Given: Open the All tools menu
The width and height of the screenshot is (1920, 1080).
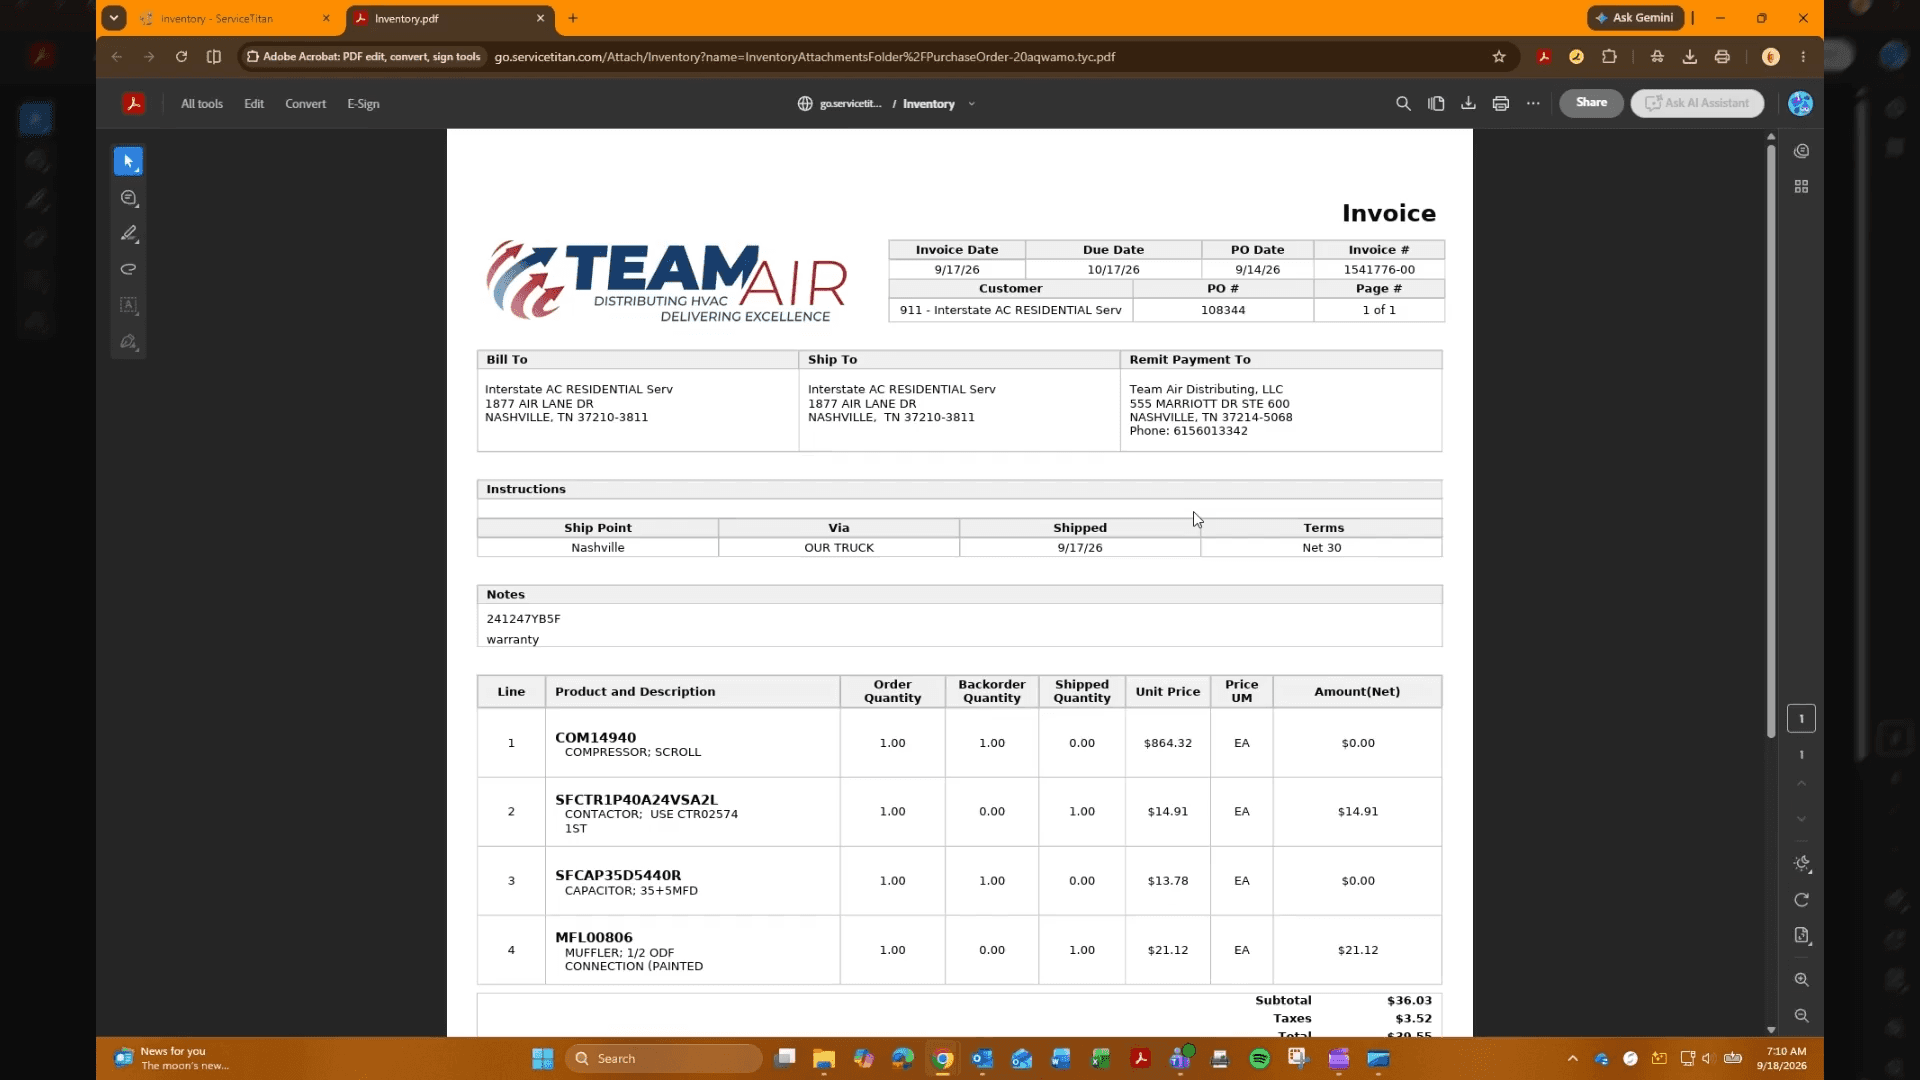Looking at the screenshot, I should (x=201, y=104).
